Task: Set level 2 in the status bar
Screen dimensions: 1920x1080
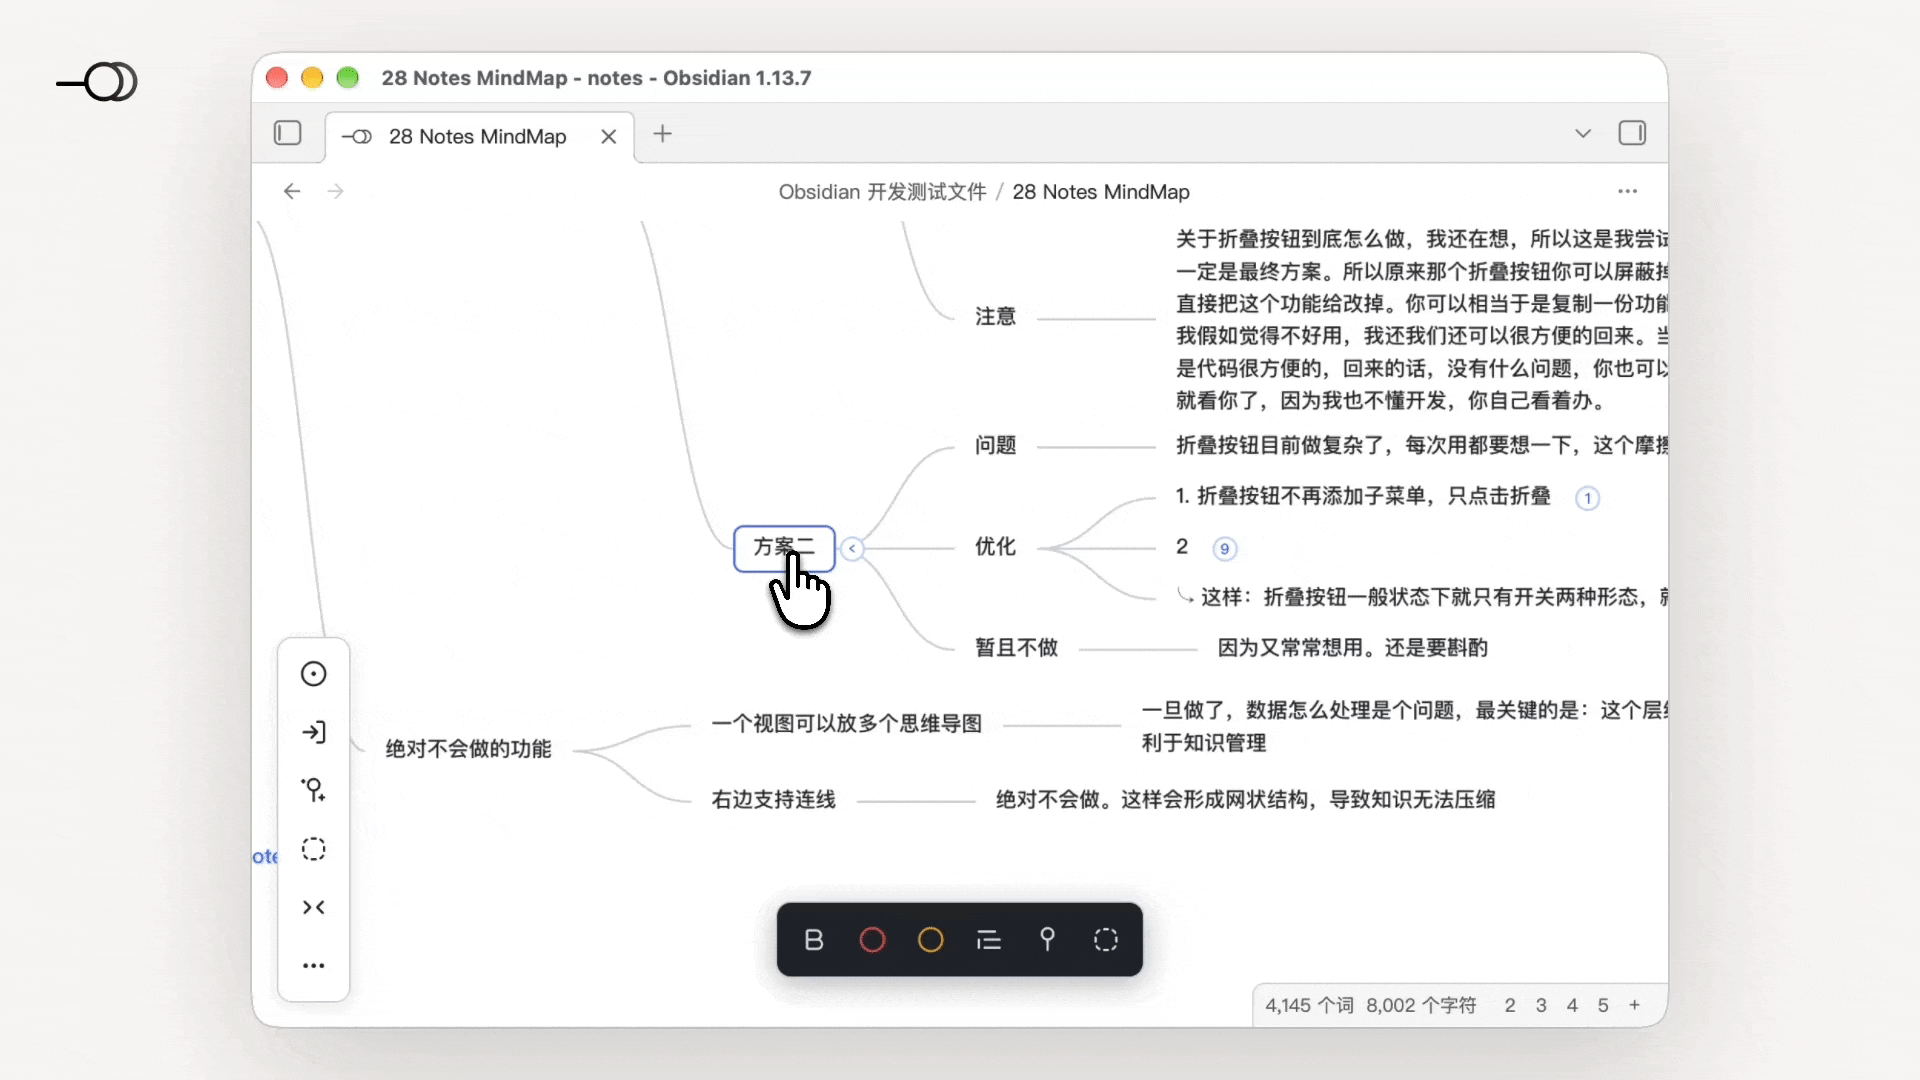Action: pos(1510,1005)
